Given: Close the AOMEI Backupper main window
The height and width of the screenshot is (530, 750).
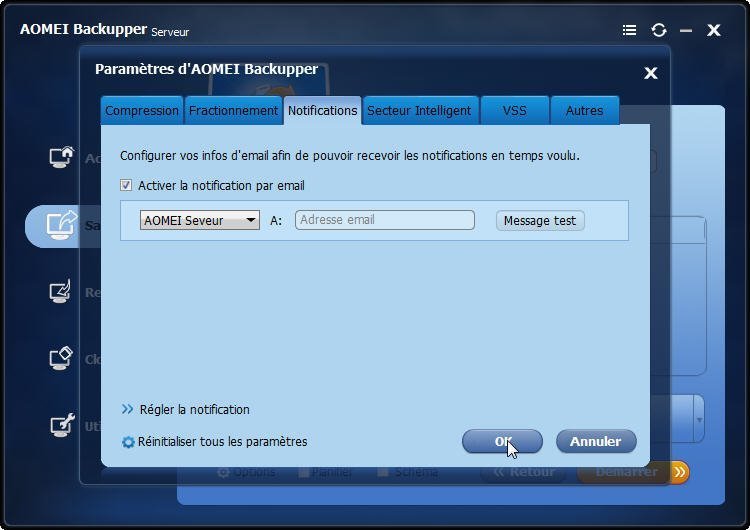Looking at the screenshot, I should (714, 30).
